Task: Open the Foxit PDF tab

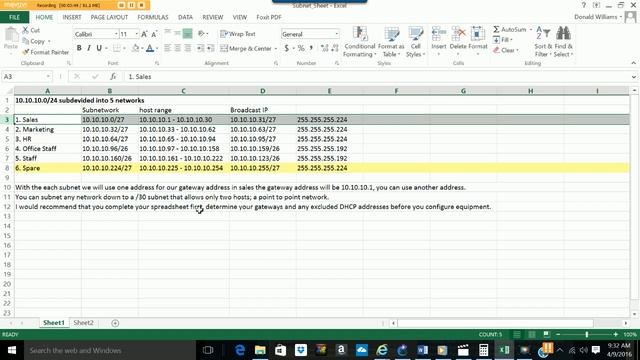Action: 269,17
